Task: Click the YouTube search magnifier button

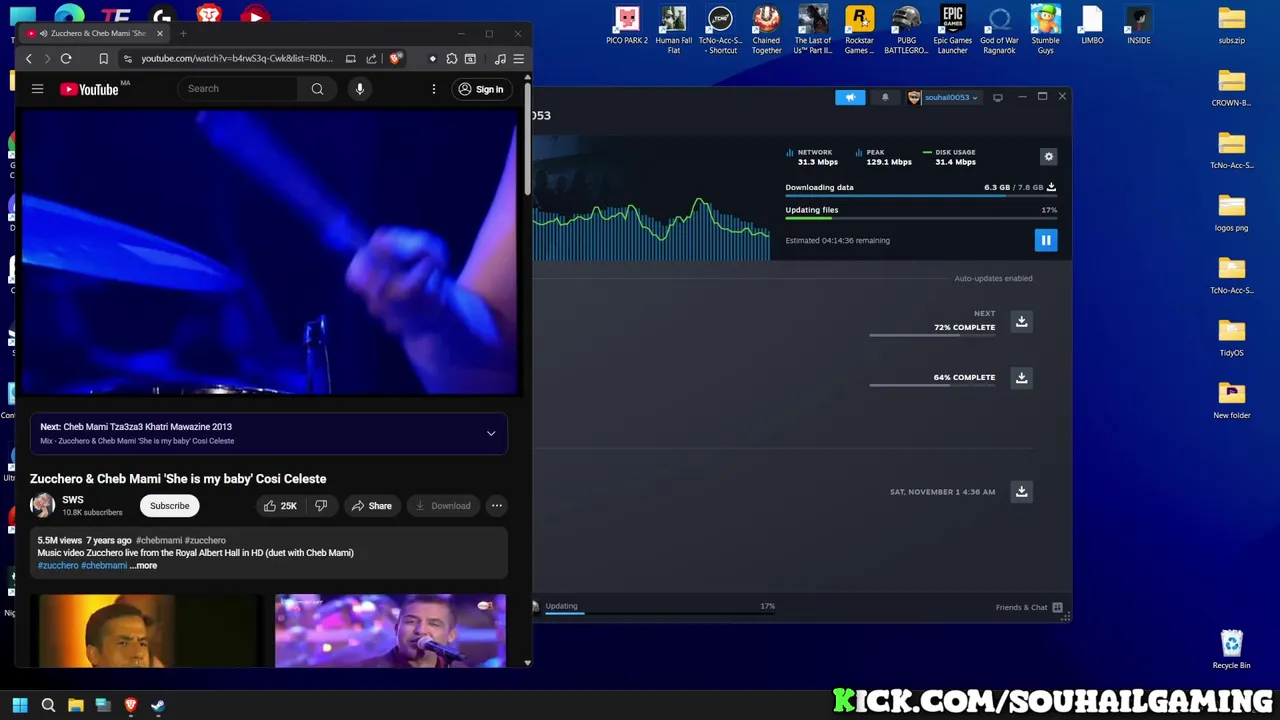Action: (x=317, y=89)
